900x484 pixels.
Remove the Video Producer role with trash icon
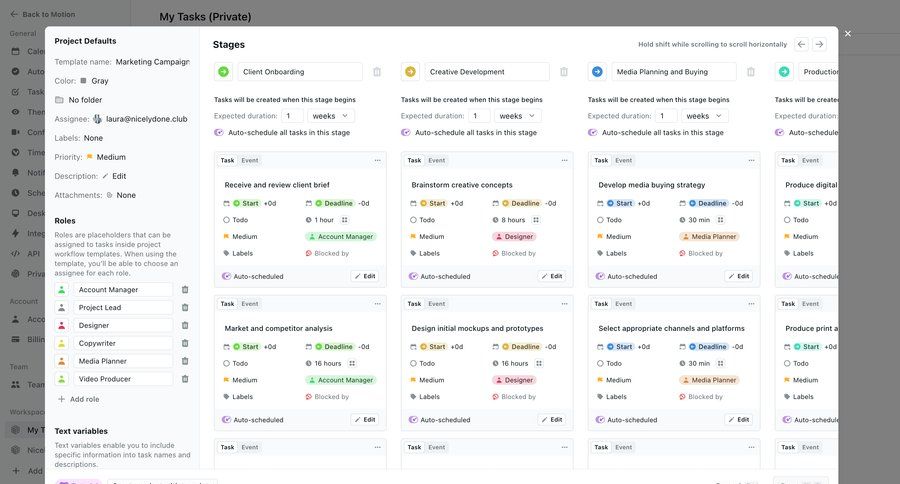click(x=185, y=379)
